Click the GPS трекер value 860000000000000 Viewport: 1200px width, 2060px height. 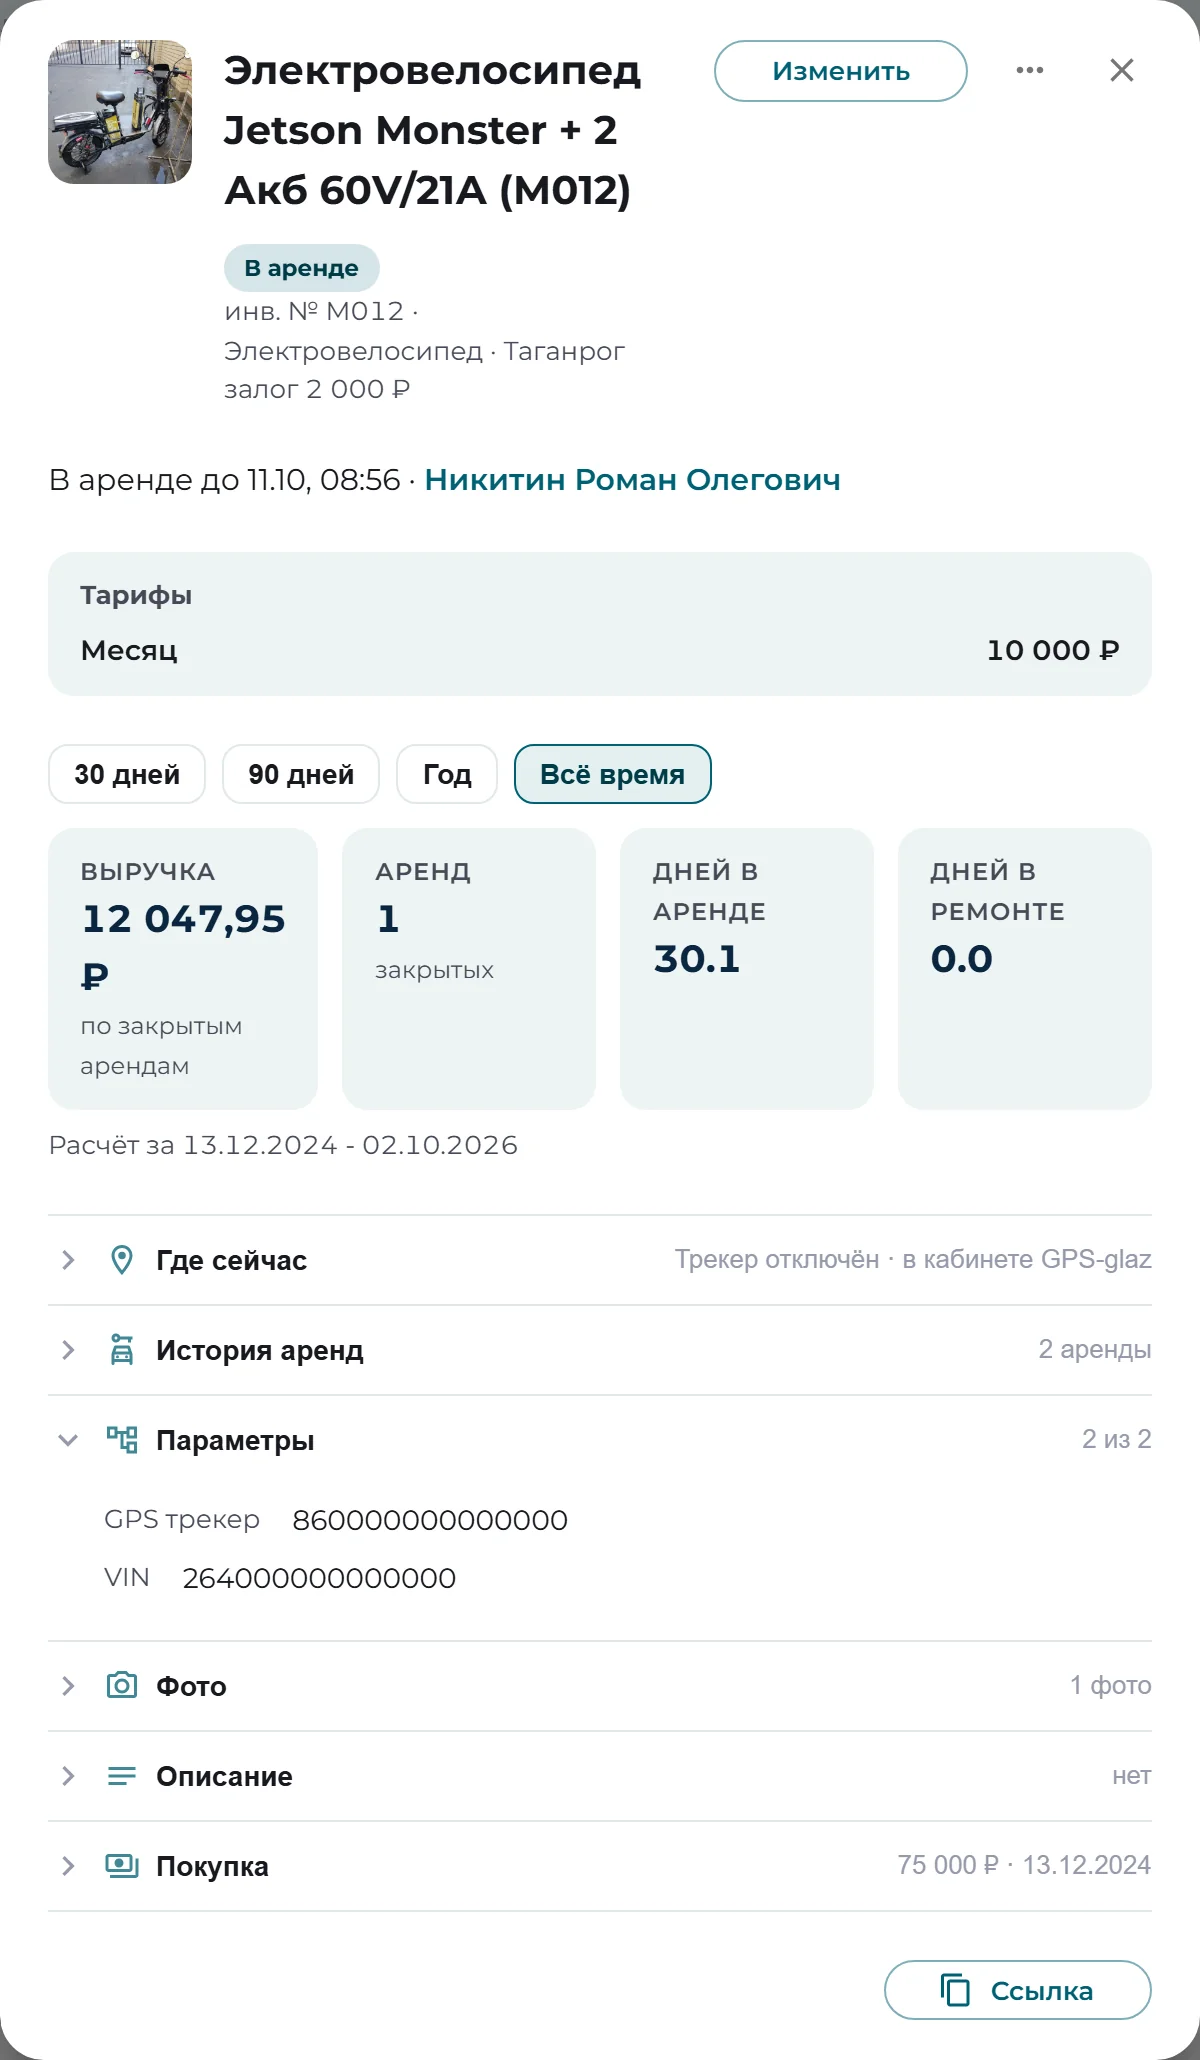[430, 1520]
